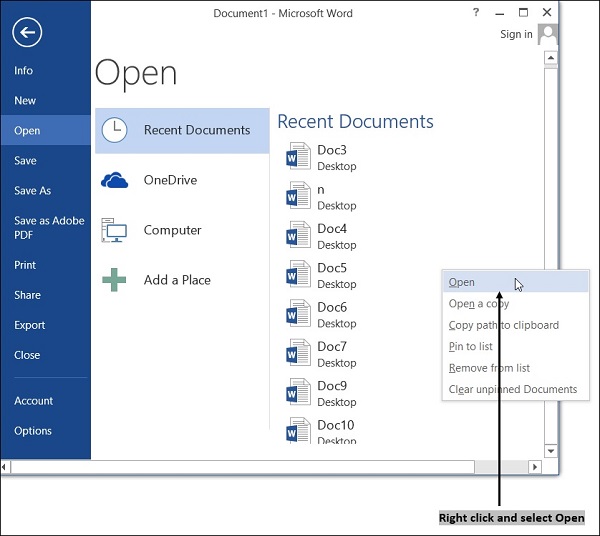Click the Add a Place plus icon
Image resolution: width=600 pixels, height=536 pixels.
click(x=115, y=280)
